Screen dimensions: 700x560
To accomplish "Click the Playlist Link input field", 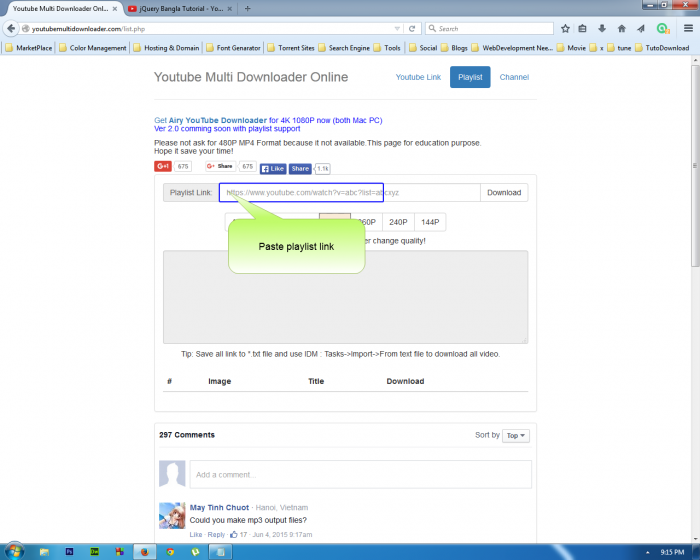I will 350,192.
